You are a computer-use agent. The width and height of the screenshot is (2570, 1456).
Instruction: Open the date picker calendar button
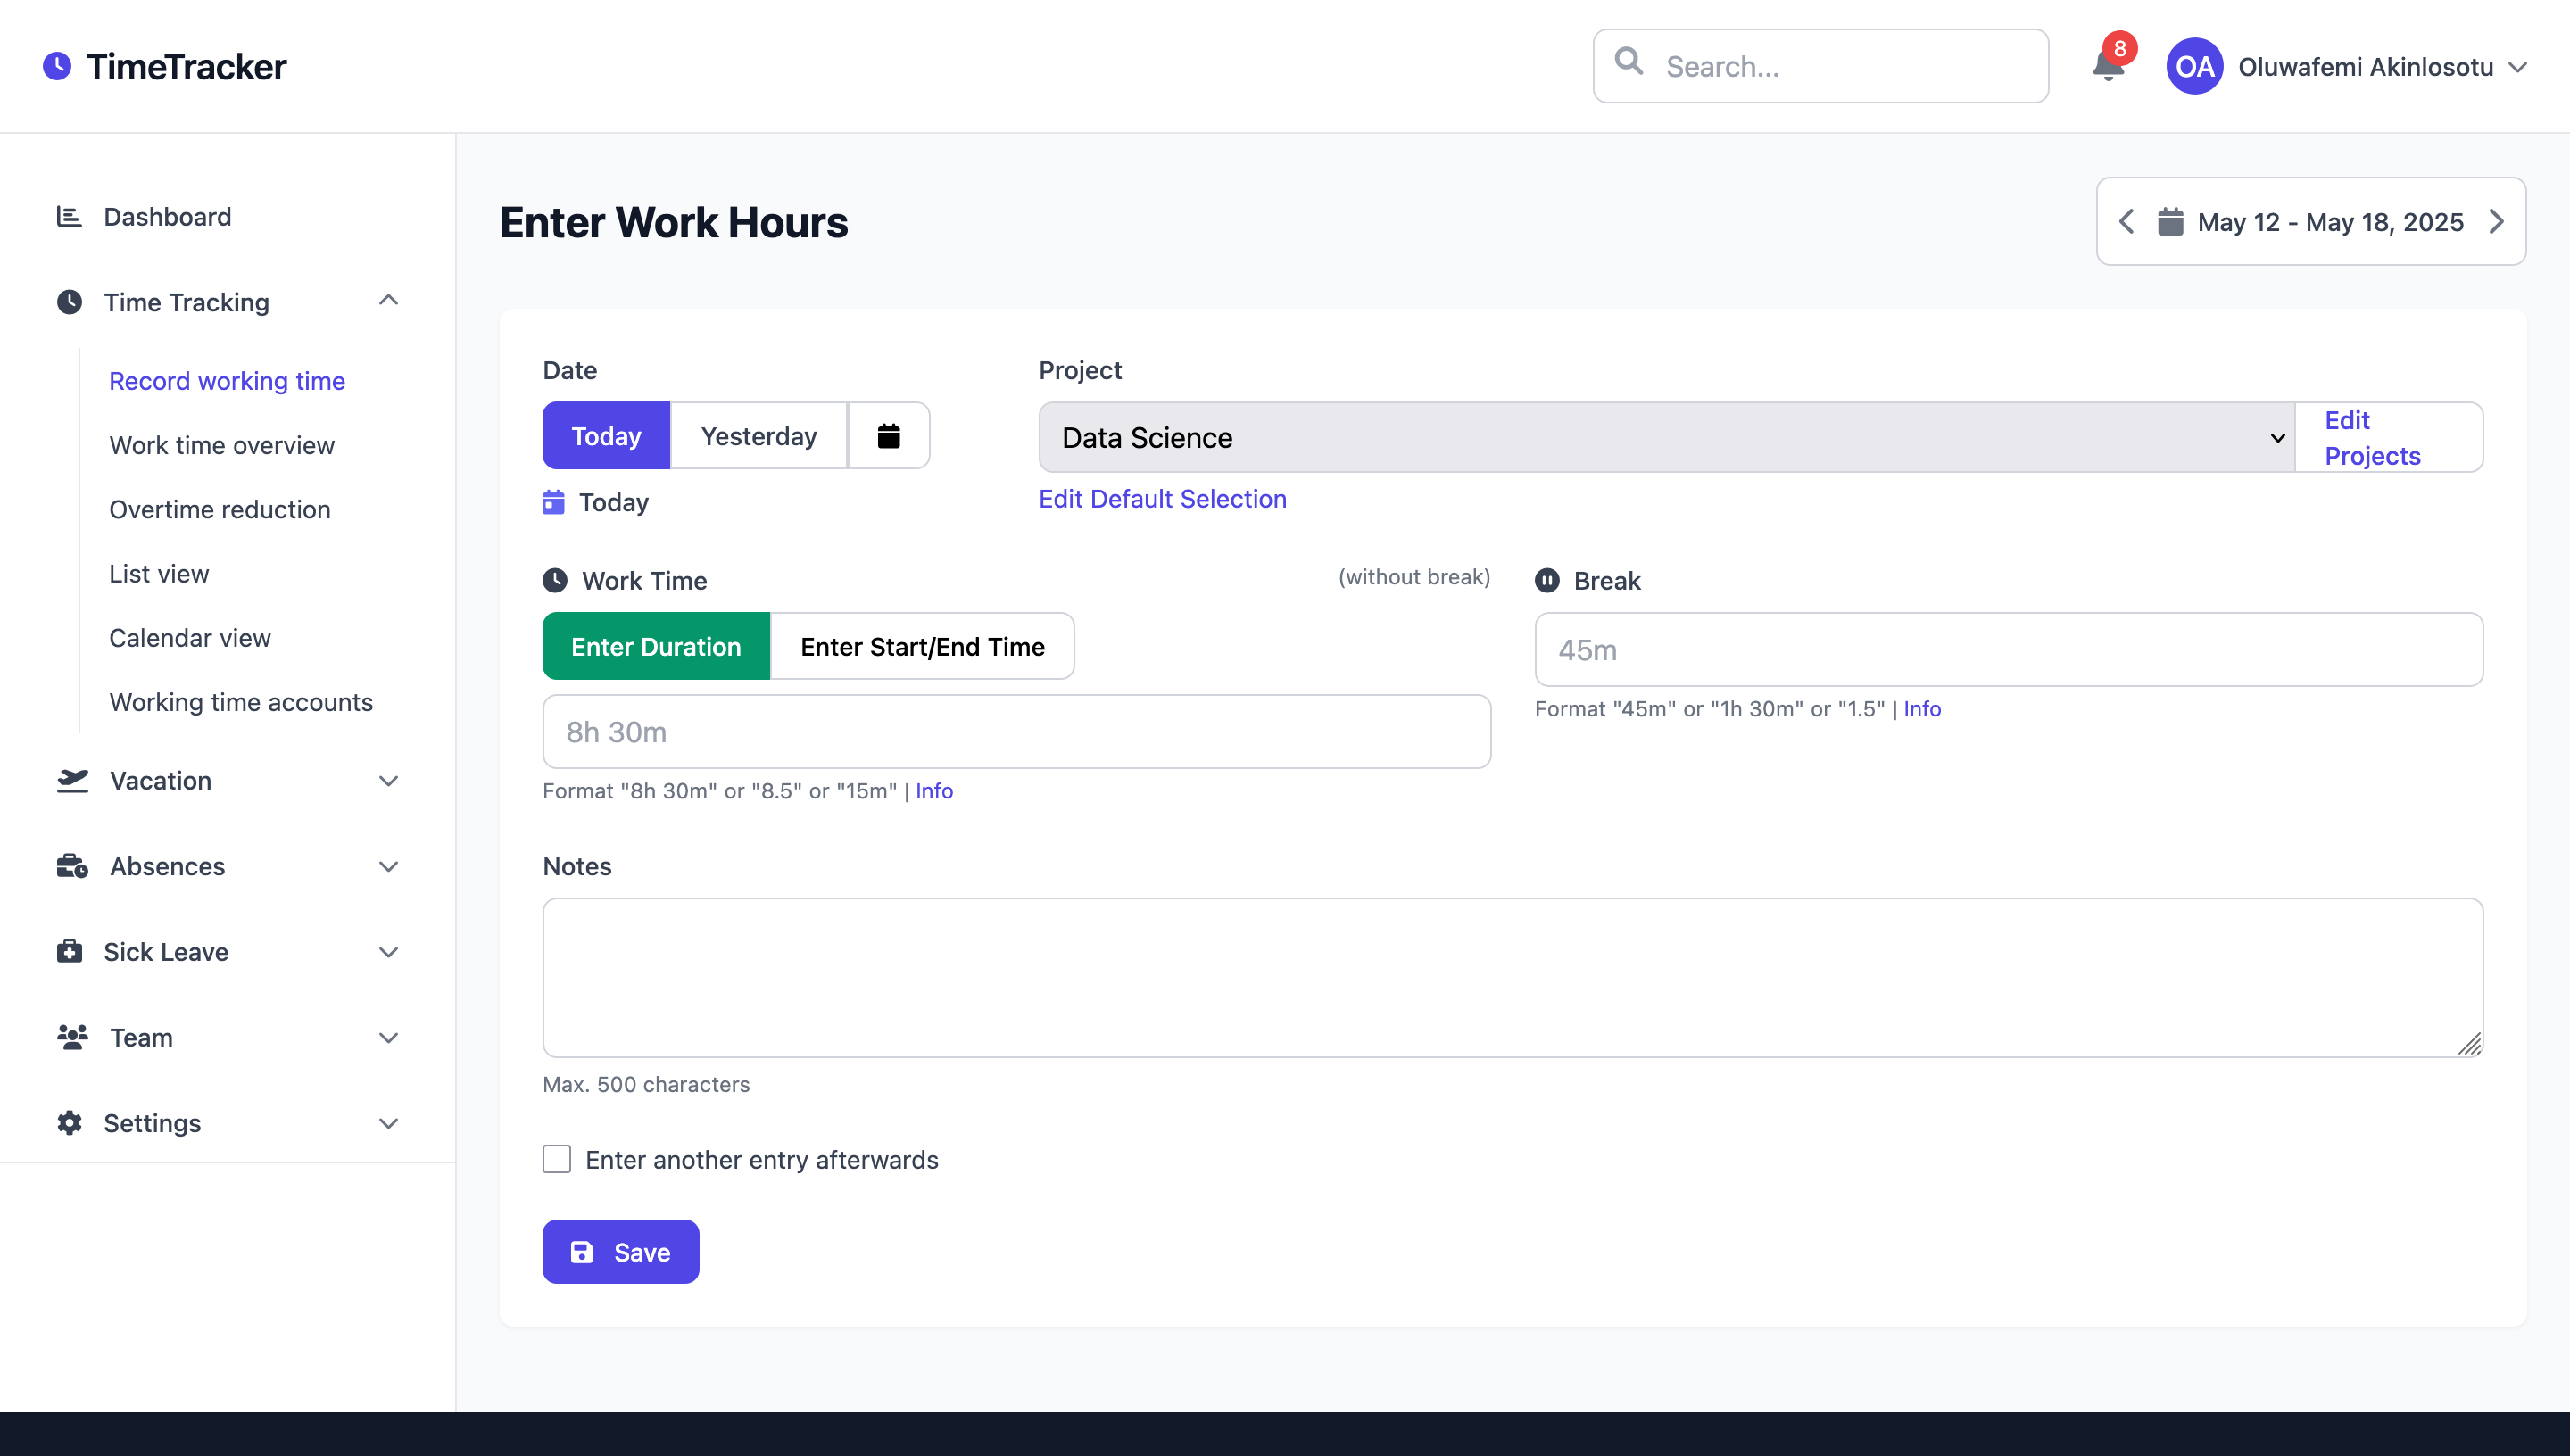[888, 436]
